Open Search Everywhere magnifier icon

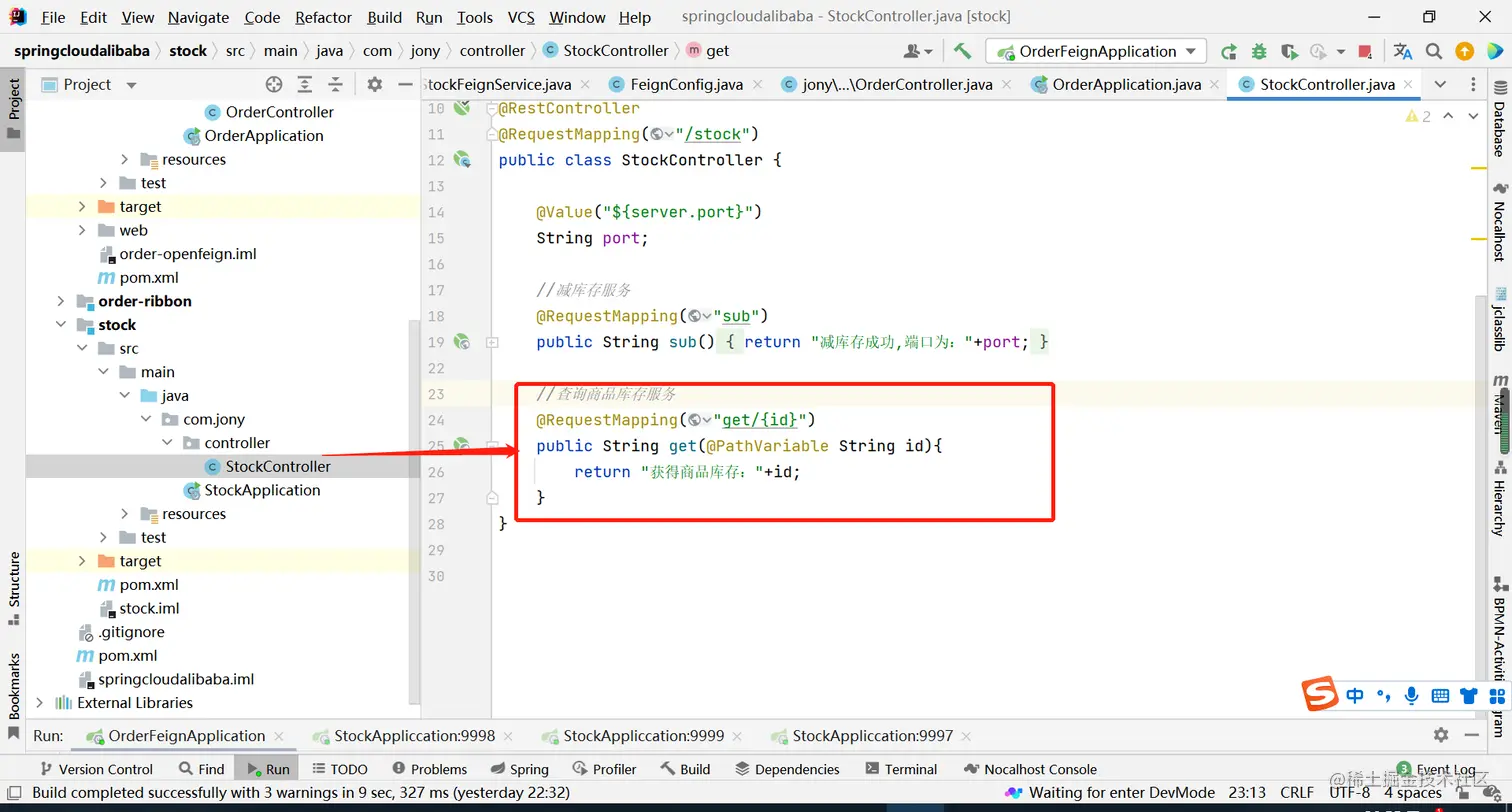point(1434,51)
